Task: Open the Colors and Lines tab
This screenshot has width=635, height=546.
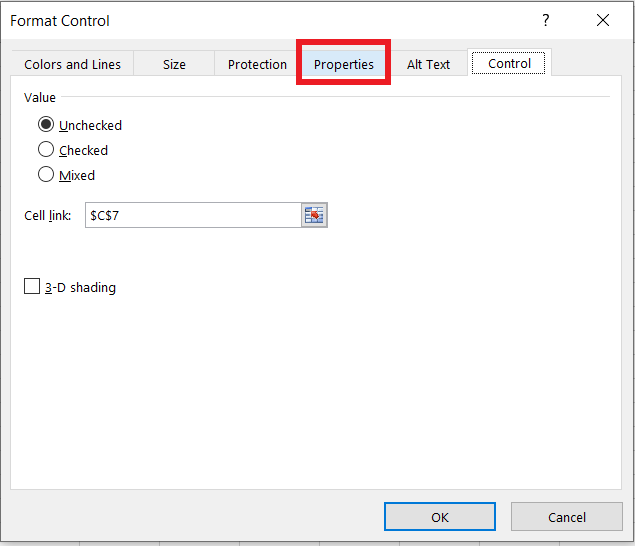Action: pos(72,64)
